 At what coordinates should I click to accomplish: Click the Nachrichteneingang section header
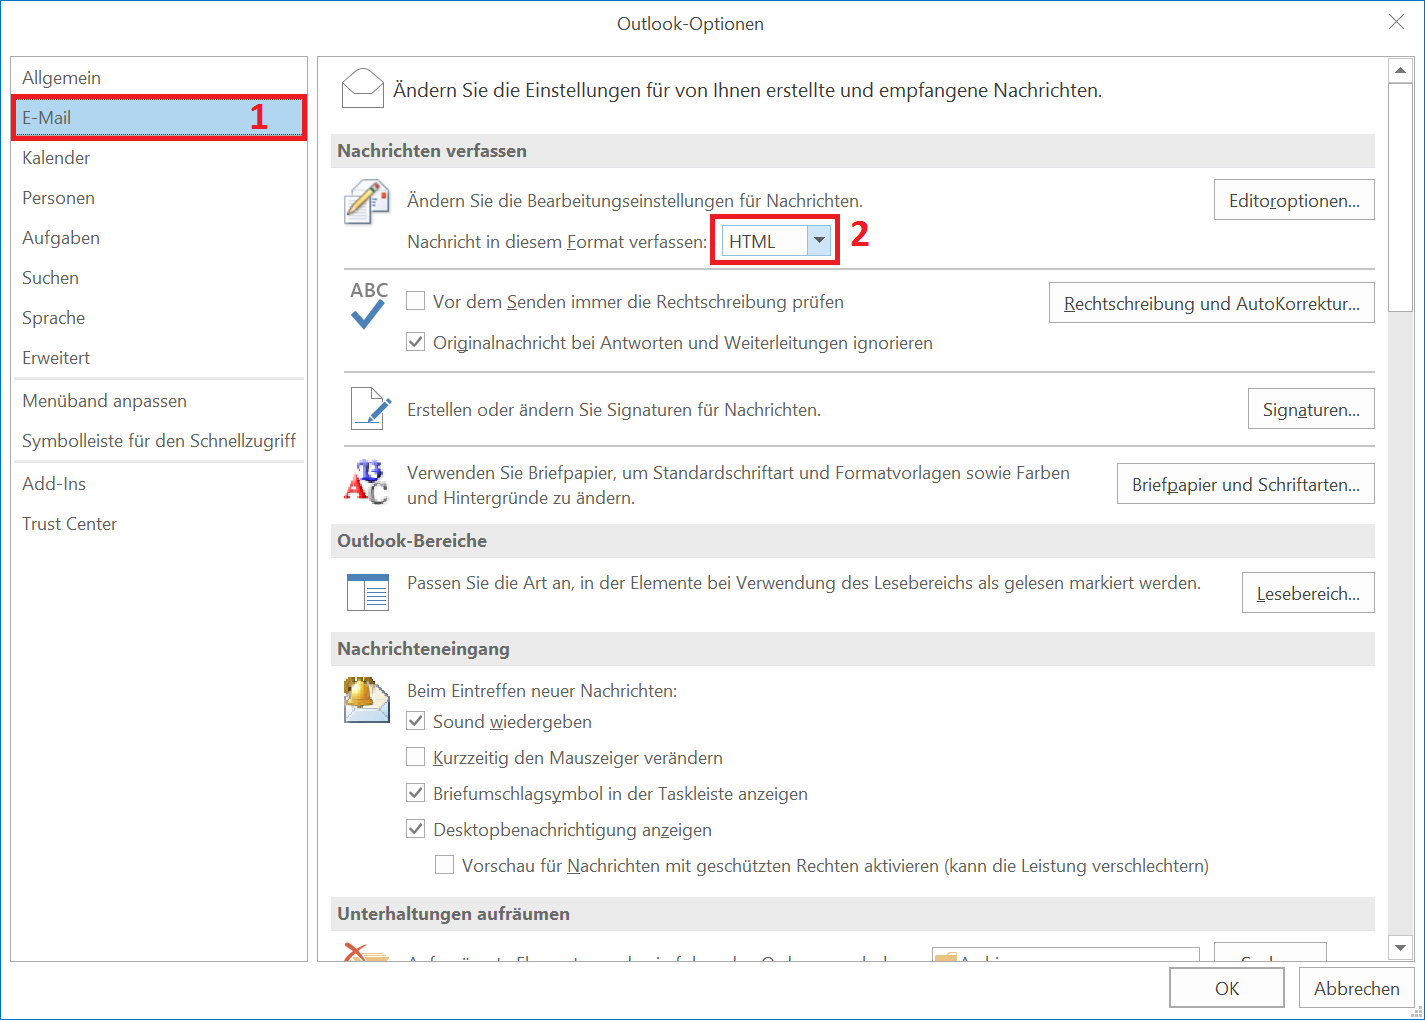(855, 649)
